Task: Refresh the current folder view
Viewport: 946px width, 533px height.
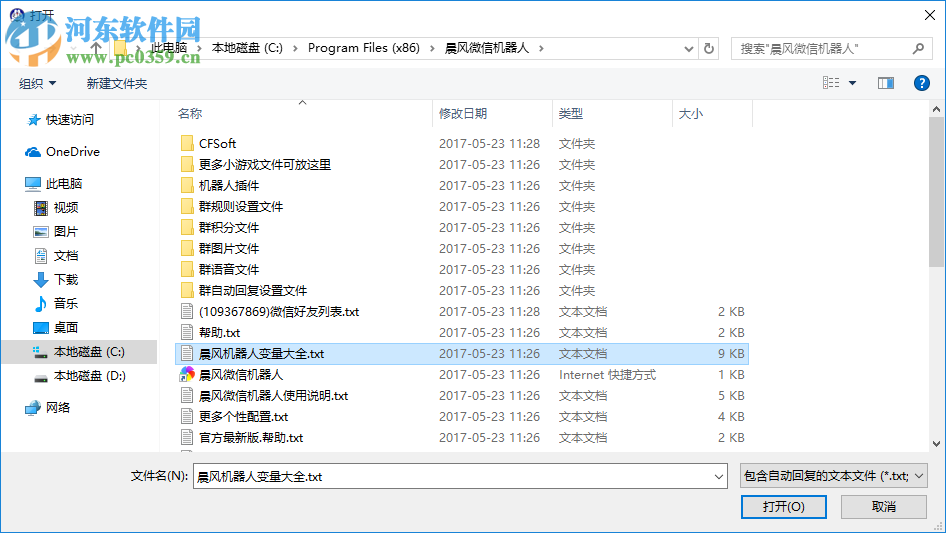Action: (x=709, y=48)
